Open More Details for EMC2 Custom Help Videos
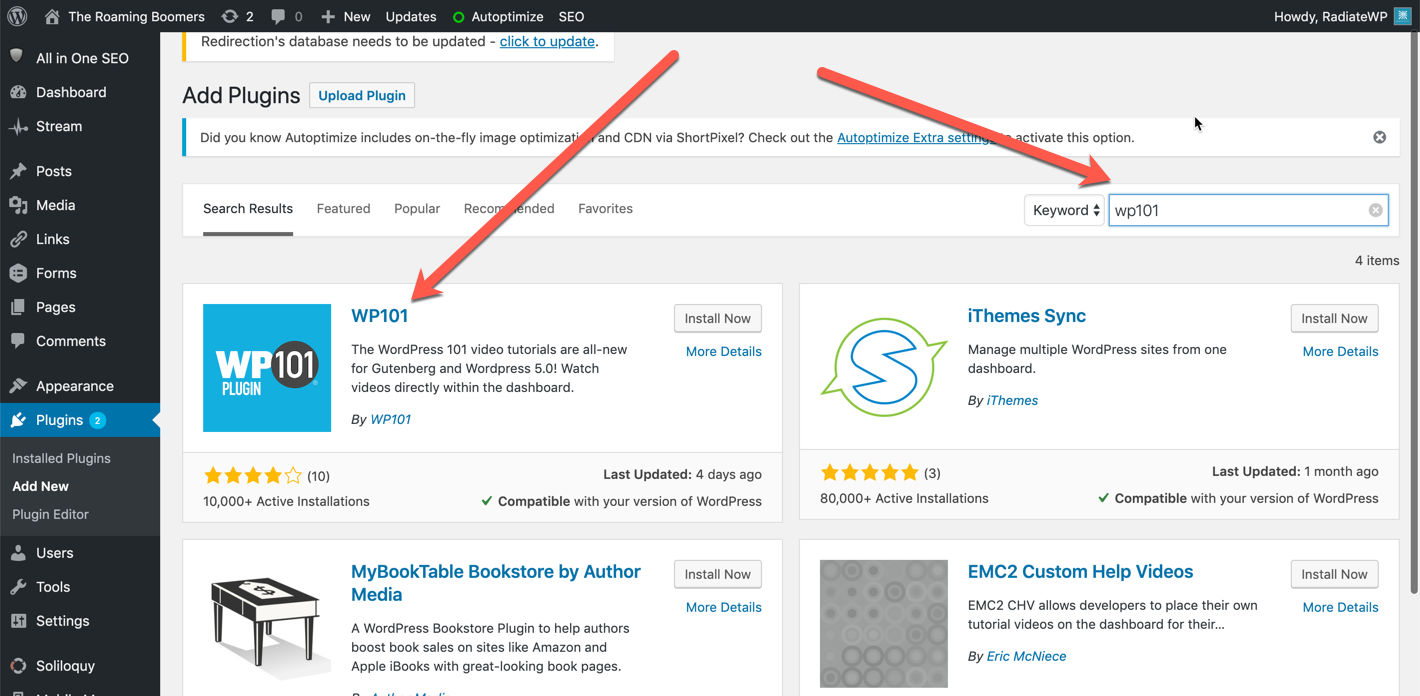Viewport: 1420px width, 696px height. tap(1341, 607)
